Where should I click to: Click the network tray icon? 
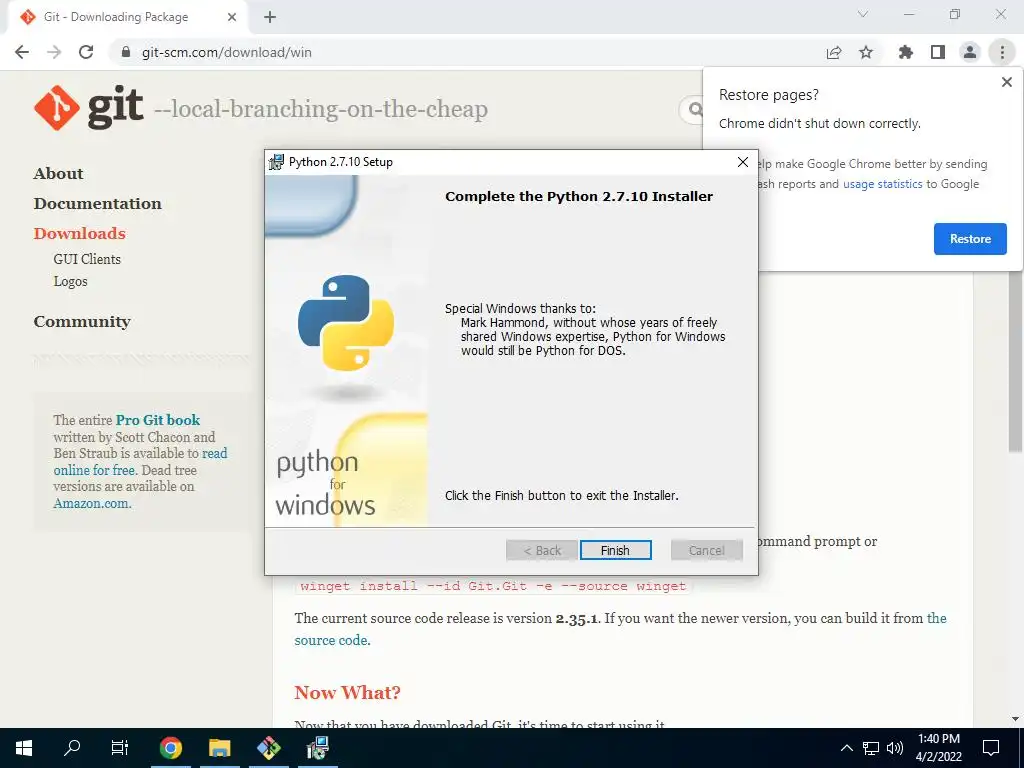coord(871,748)
